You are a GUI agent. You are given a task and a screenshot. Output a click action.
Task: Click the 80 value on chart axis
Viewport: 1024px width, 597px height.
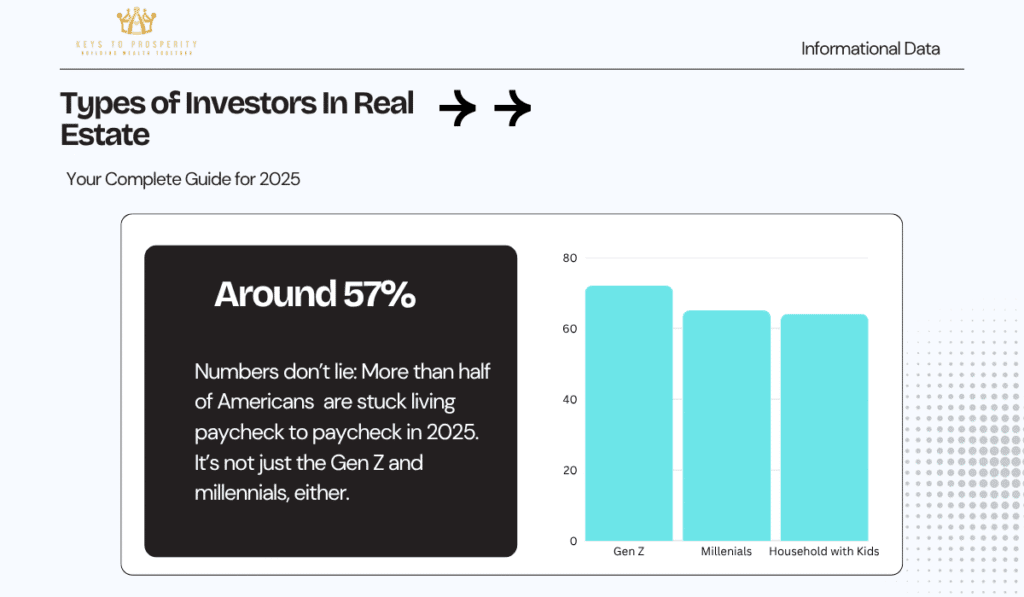pyautogui.click(x=569, y=258)
